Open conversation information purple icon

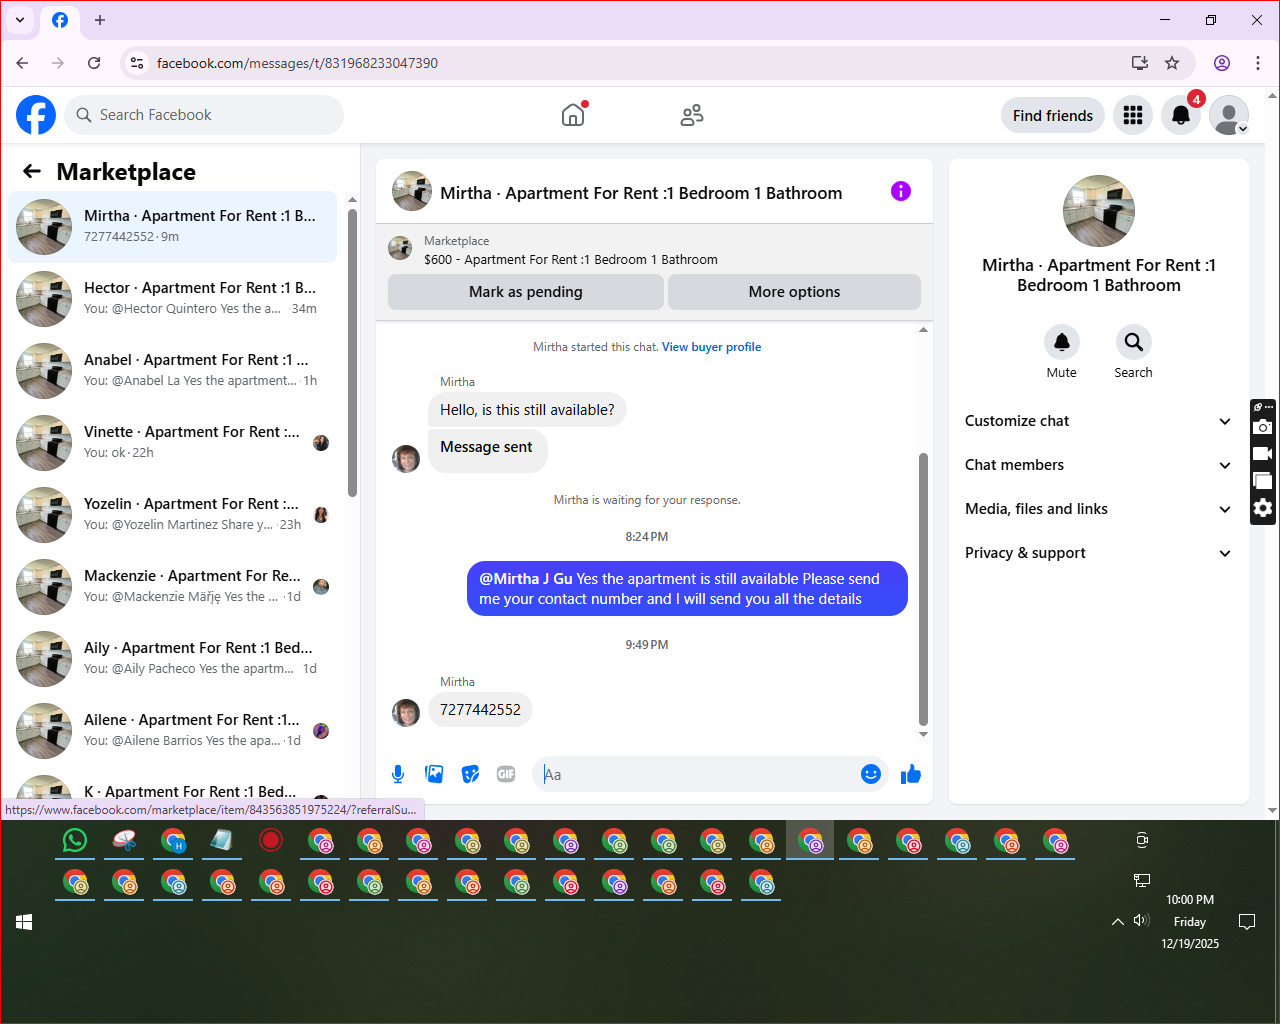pos(901,191)
